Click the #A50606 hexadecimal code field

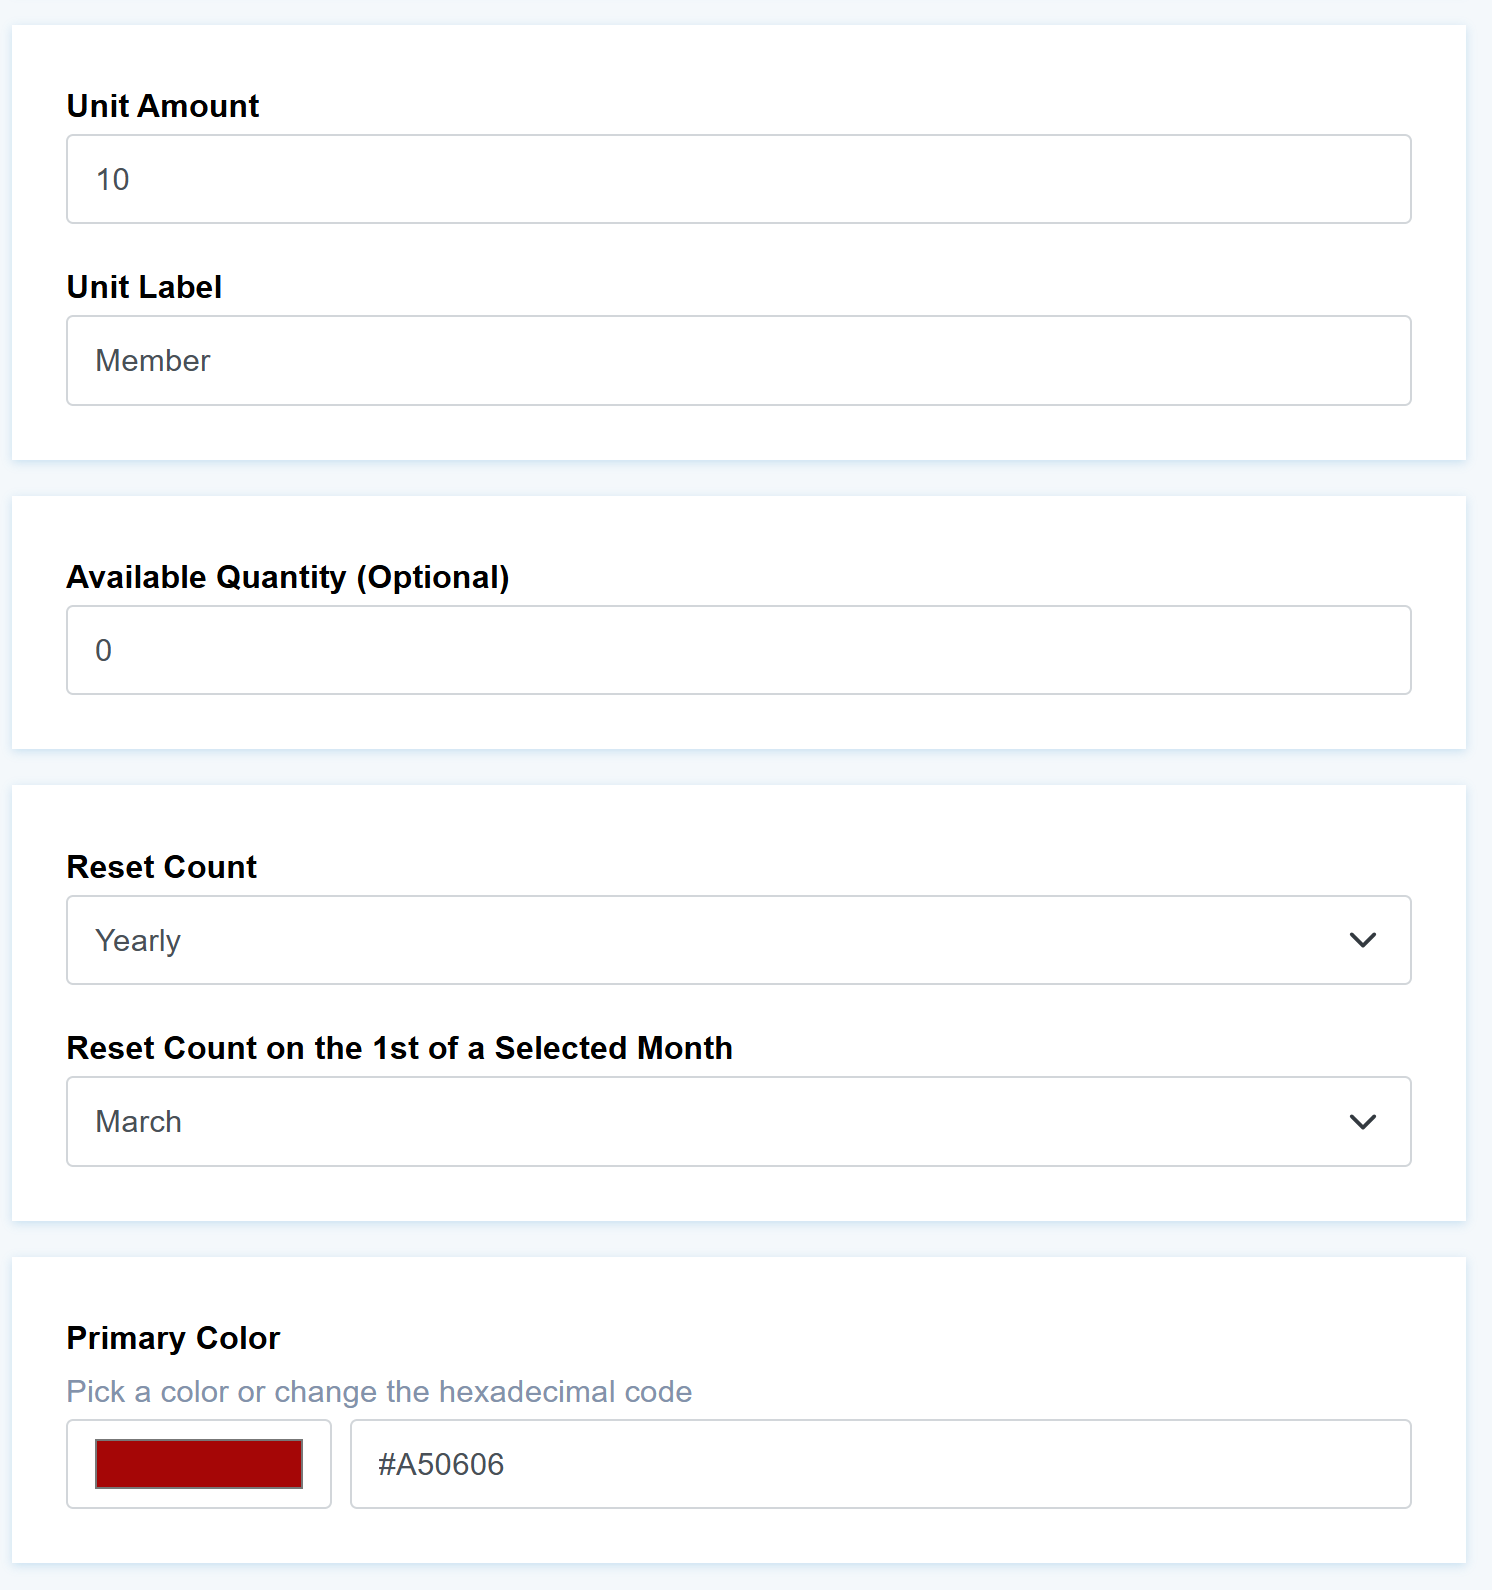[880, 1464]
